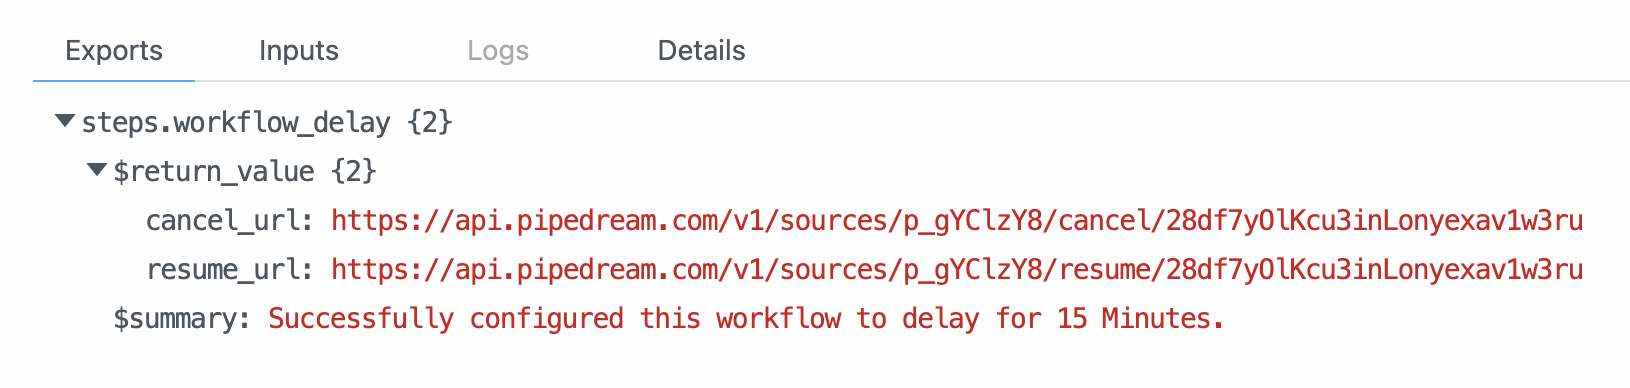The height and width of the screenshot is (388, 1630).
Task: Open the resume_url Pipedream API link
Action: [957, 269]
